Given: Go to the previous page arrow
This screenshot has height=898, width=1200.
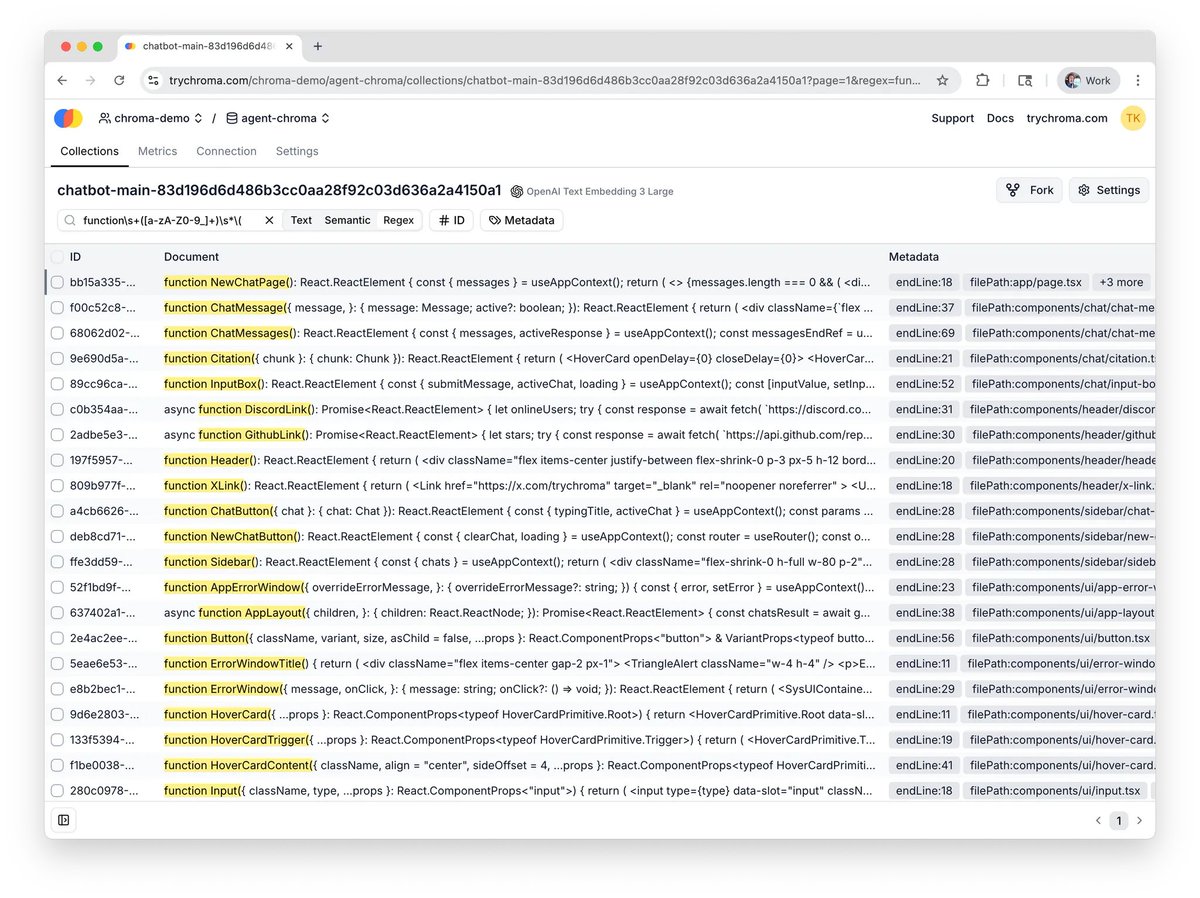Looking at the screenshot, I should pyautogui.click(x=1098, y=820).
